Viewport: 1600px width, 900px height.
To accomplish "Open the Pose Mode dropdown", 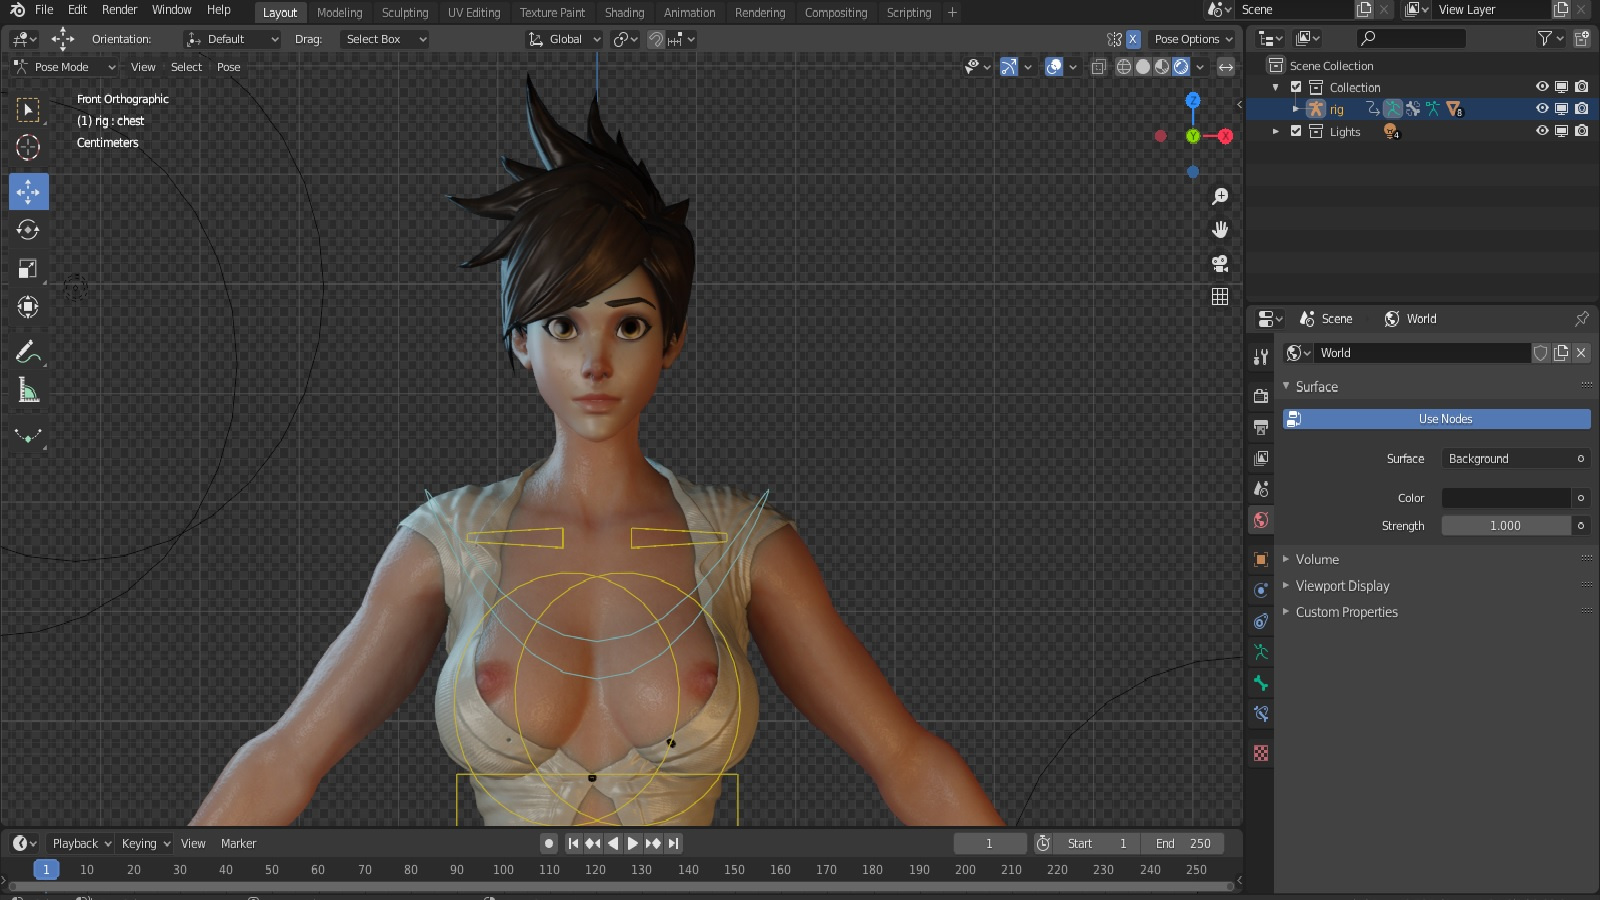I will 64,67.
